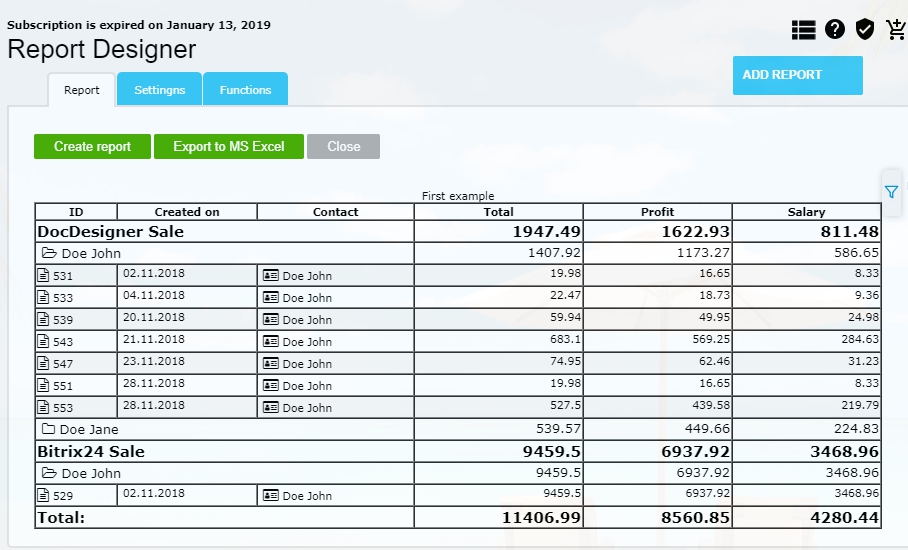Click the Contact column header
Screen dimensions: 908x550
click(335, 212)
